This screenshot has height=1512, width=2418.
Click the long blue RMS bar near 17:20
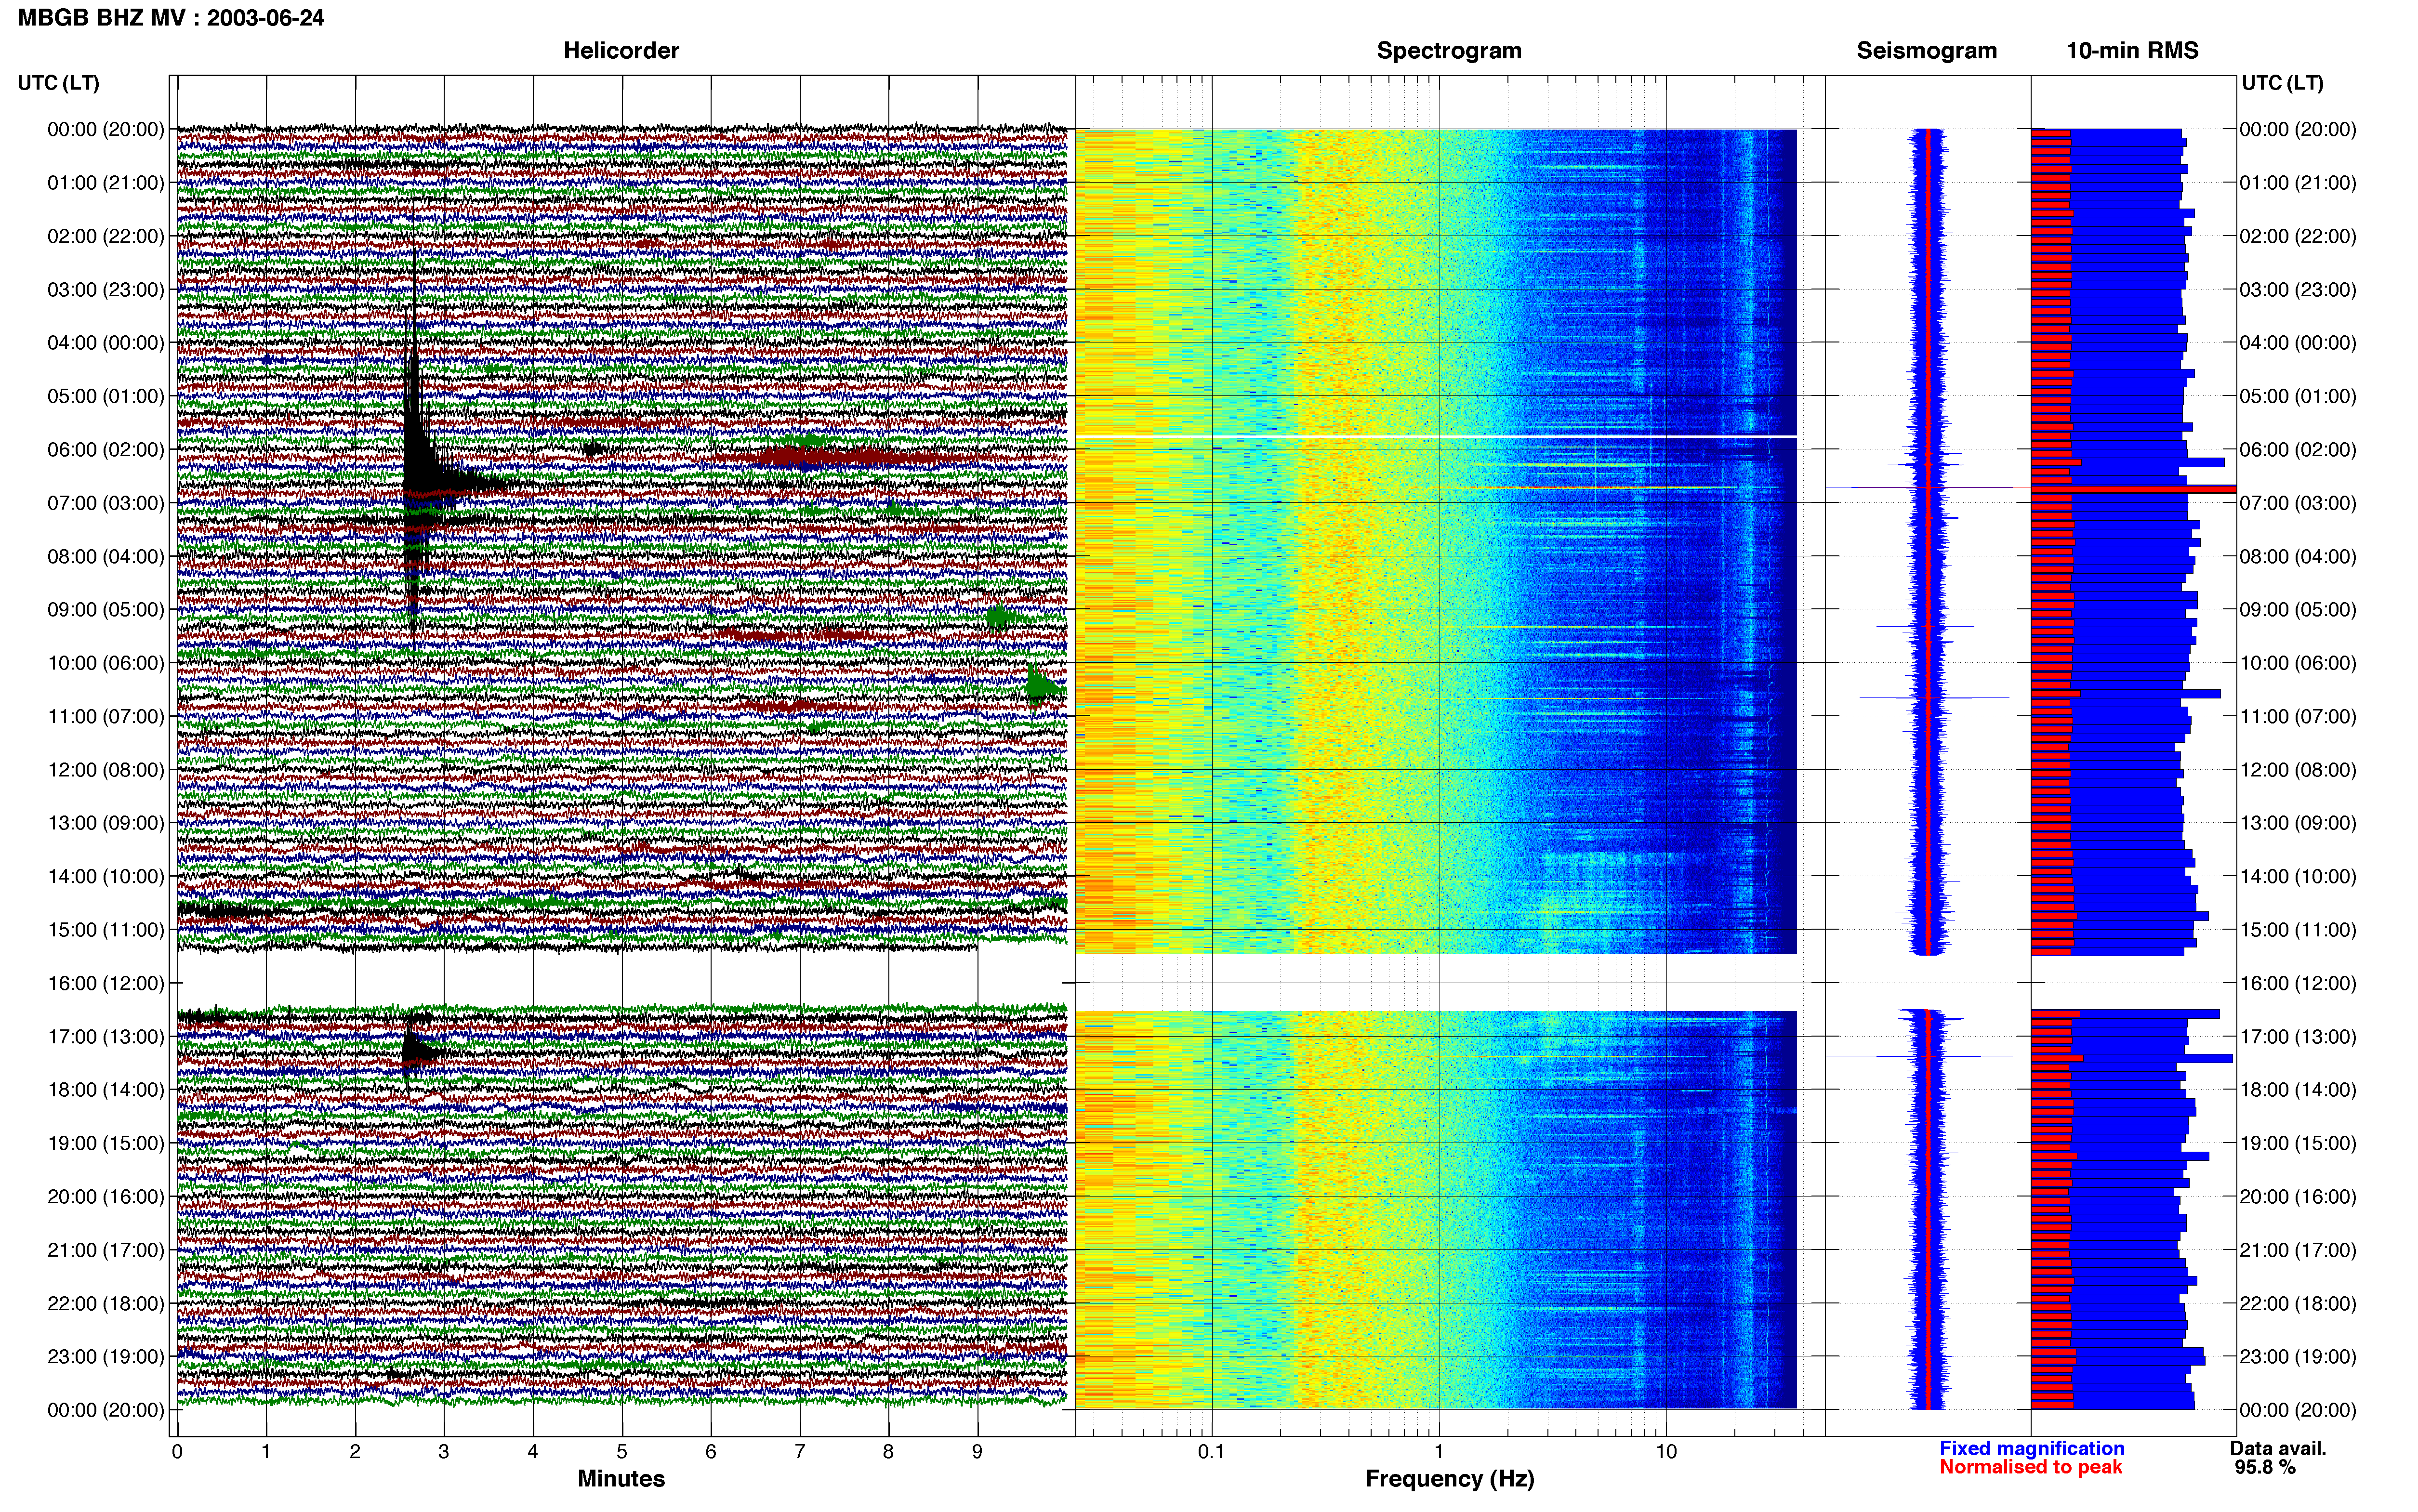2132,1058
